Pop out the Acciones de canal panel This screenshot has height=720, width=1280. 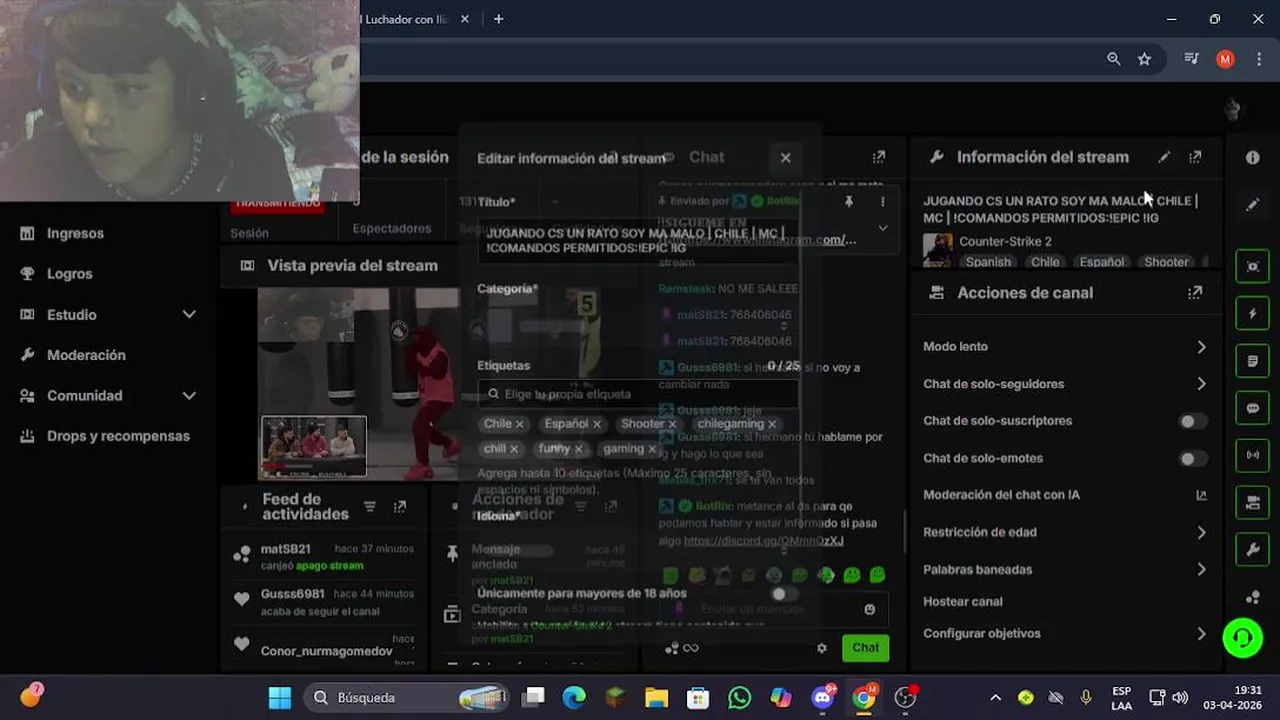1195,293
